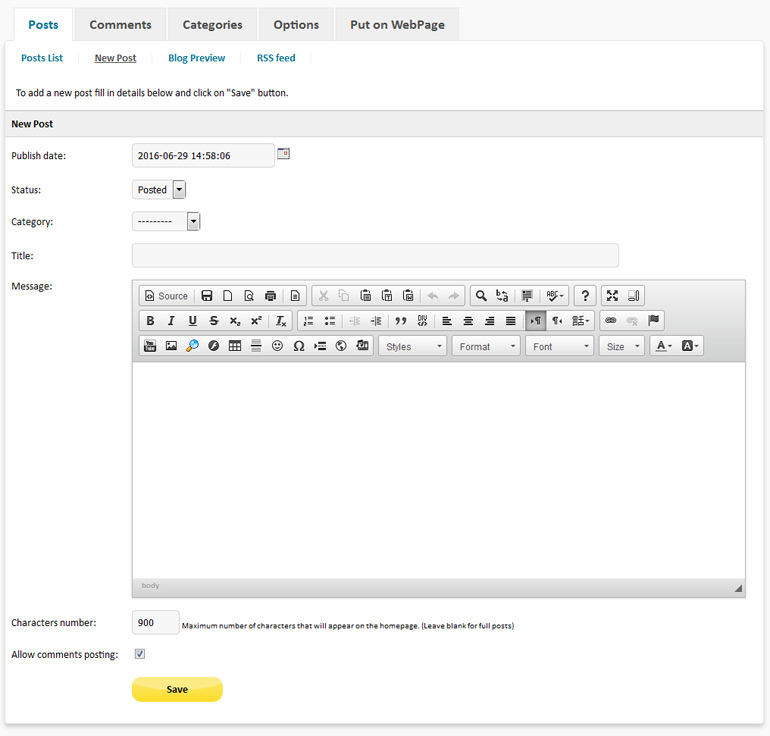Click the Insert Link icon
The height and width of the screenshot is (736, 770).
pos(610,320)
